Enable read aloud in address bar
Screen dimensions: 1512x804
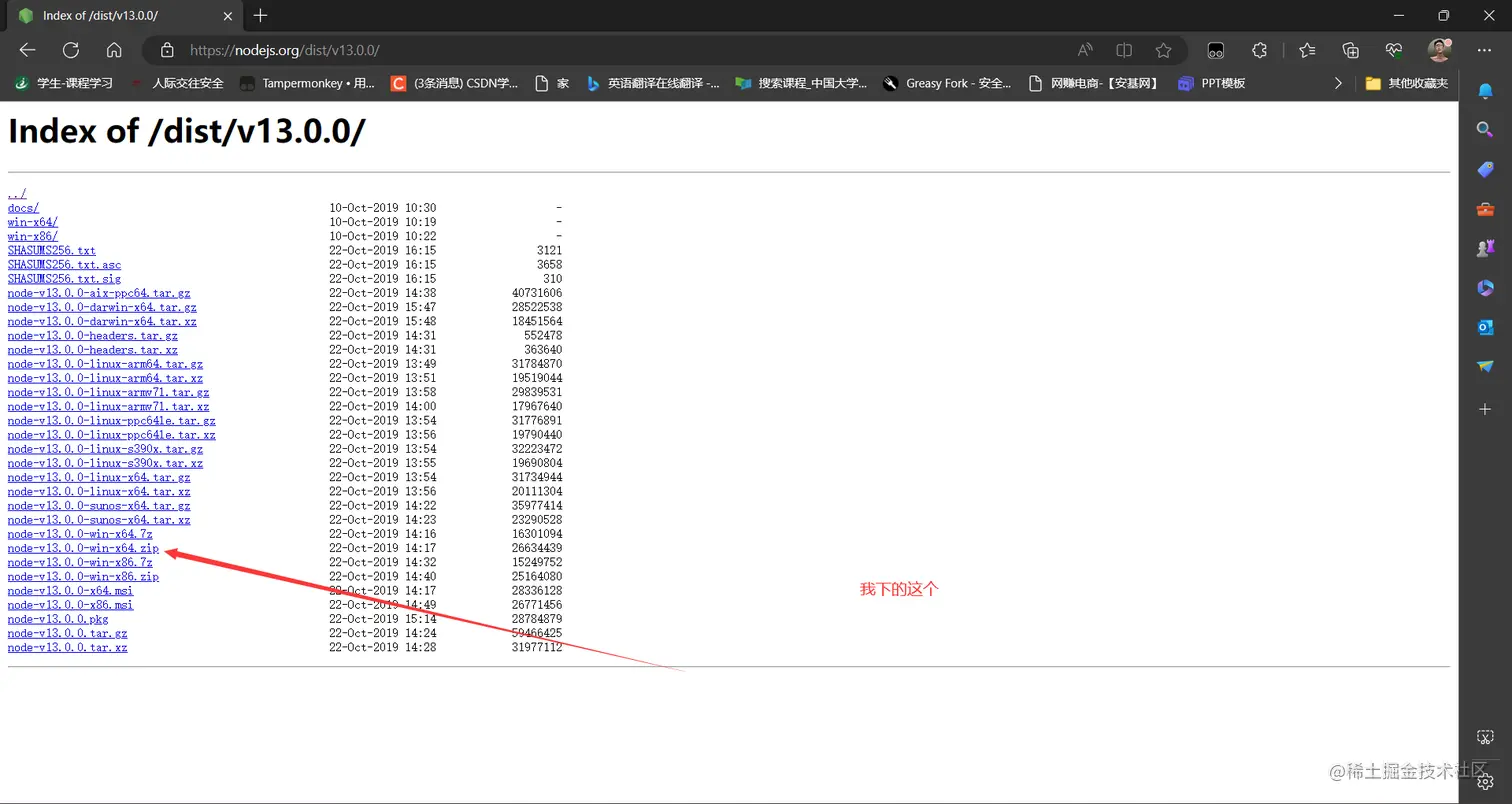coord(1085,50)
